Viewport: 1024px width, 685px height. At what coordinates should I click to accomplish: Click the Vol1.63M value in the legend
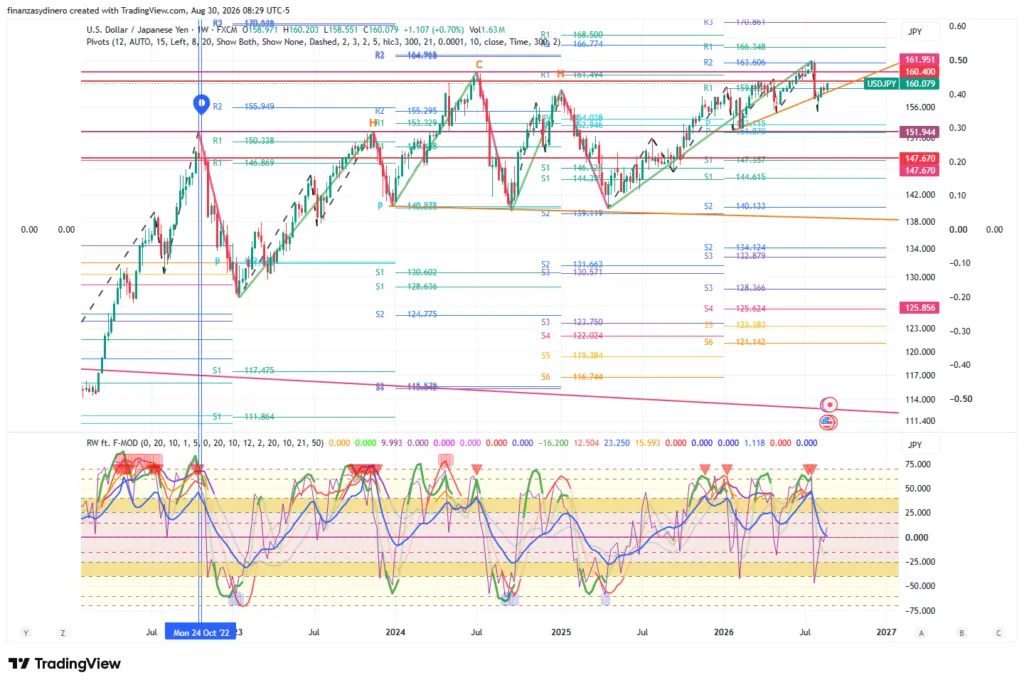487,29
